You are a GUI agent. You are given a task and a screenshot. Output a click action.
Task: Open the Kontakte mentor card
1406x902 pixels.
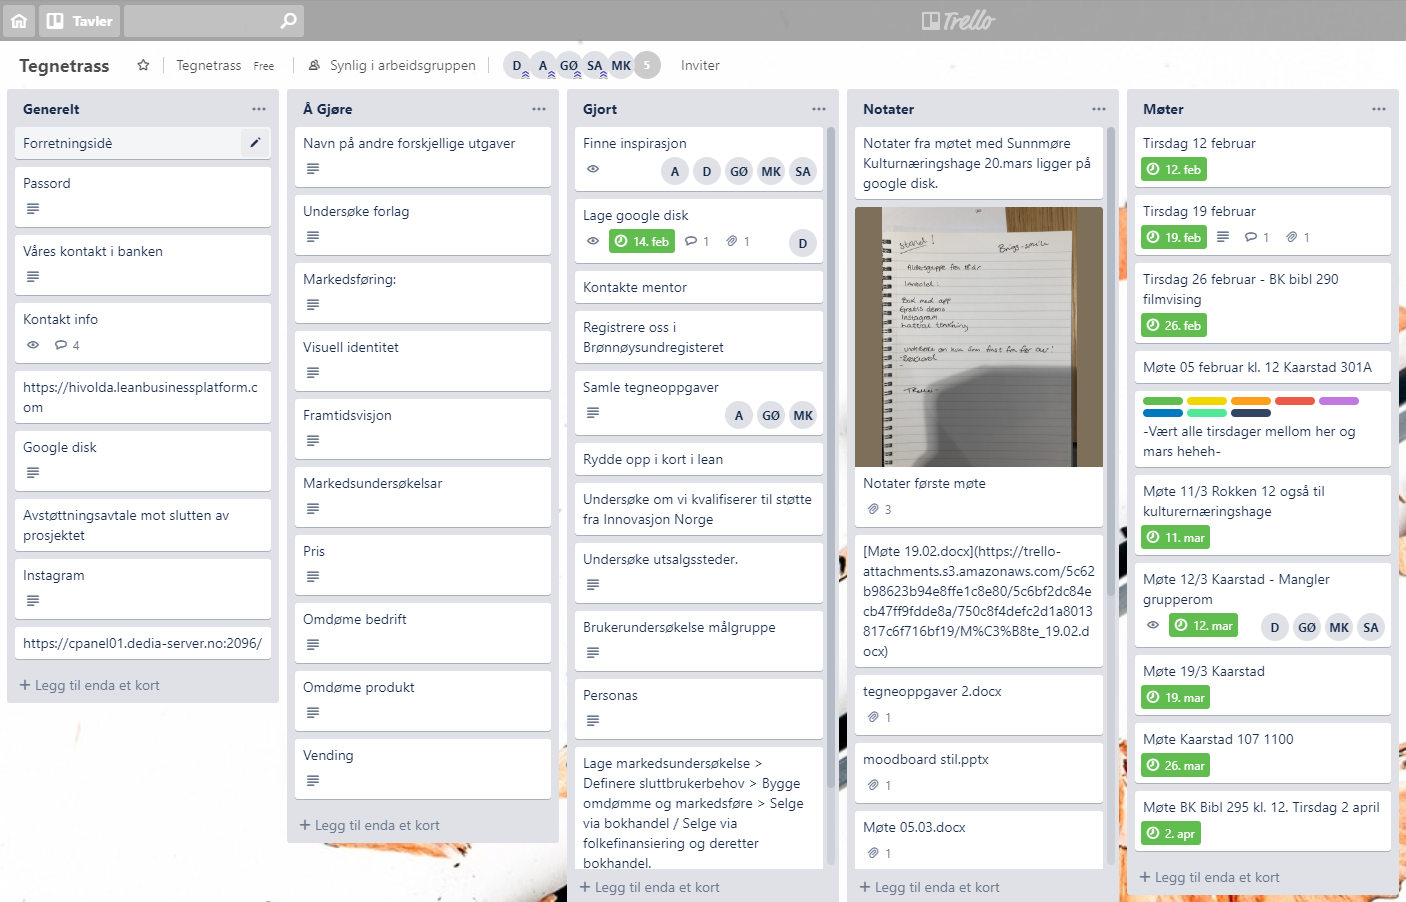click(699, 287)
